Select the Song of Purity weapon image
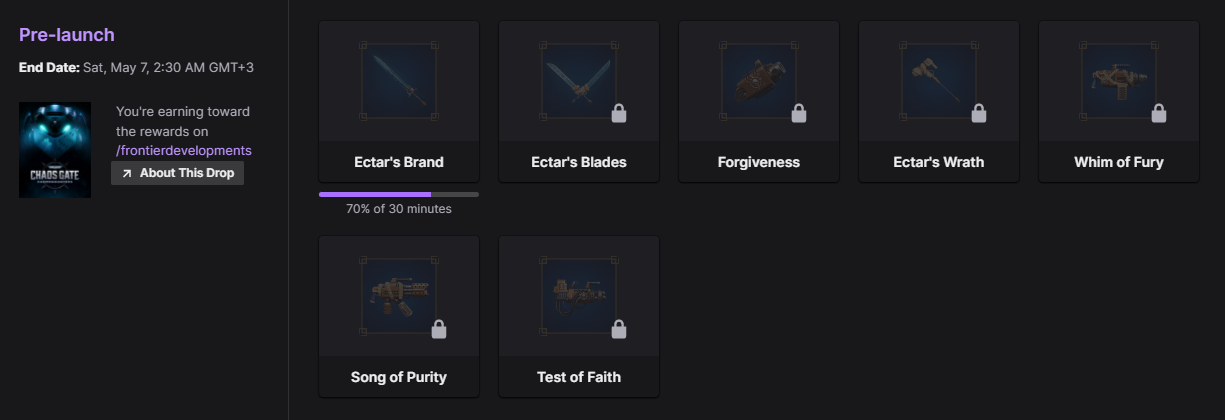Viewport: 1225px width, 420px height. tap(398, 295)
